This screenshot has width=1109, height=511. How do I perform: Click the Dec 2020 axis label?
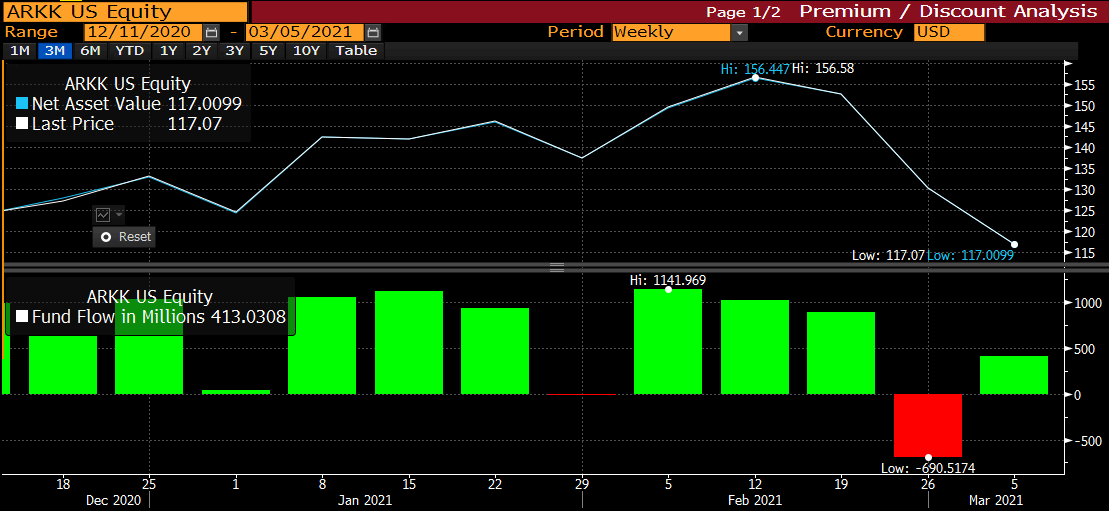point(112,500)
